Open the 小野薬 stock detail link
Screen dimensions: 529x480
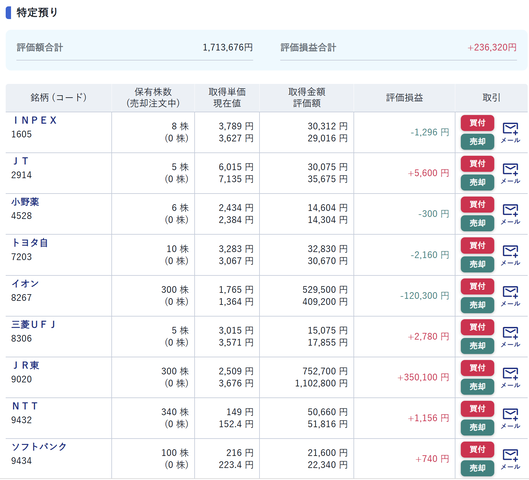coord(25,202)
